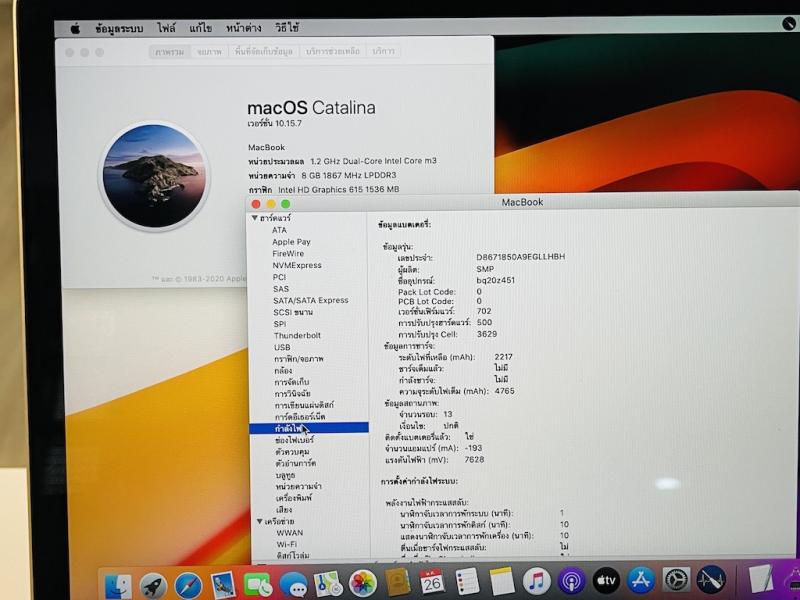Select กล้อง in the sidebar
Image resolution: width=800 pixels, height=600 pixels.
(x=283, y=371)
